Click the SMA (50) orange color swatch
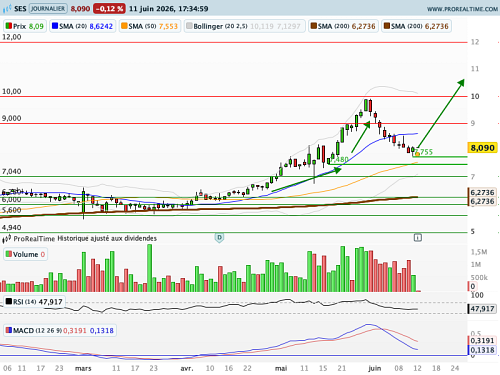Screen dimensions: 500x375 click(x=124, y=26)
